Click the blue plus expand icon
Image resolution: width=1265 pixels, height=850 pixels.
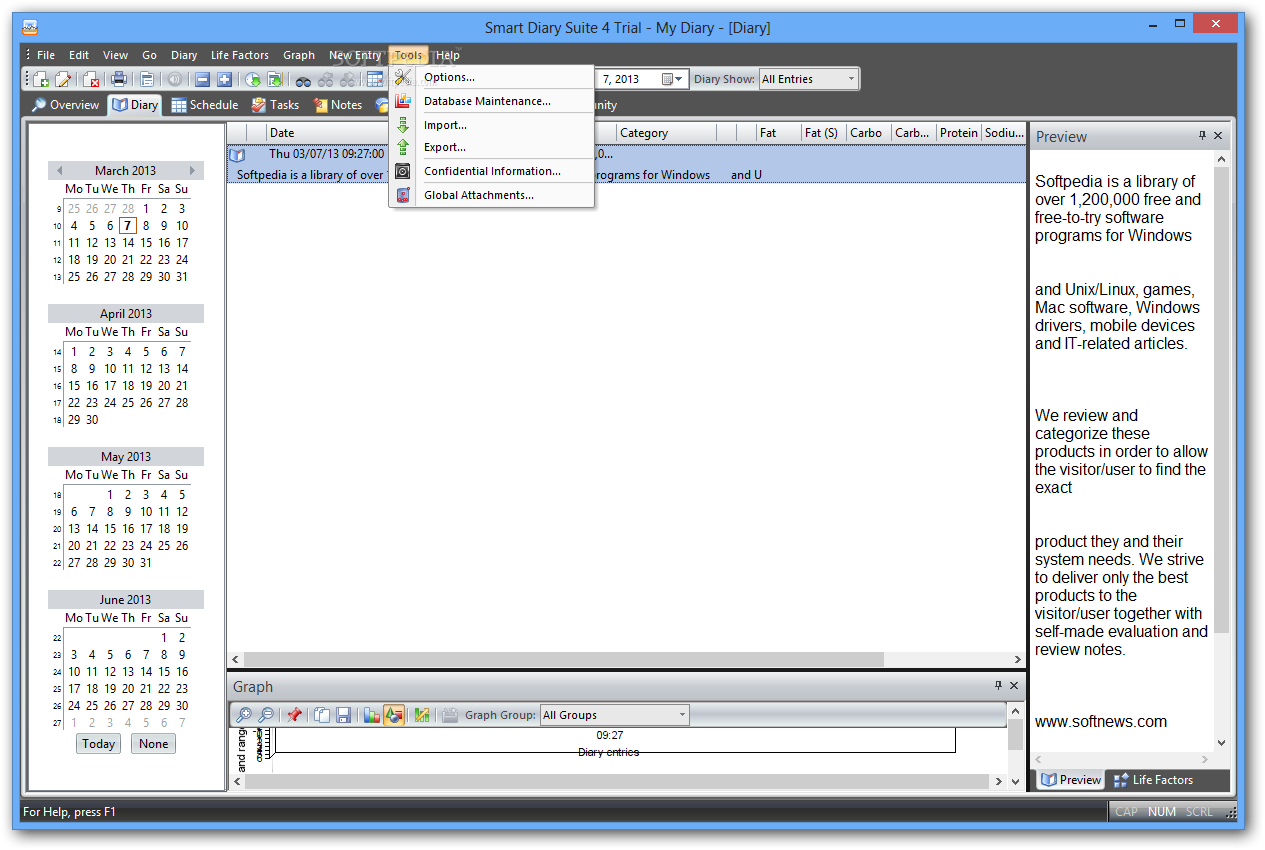[x=224, y=80]
